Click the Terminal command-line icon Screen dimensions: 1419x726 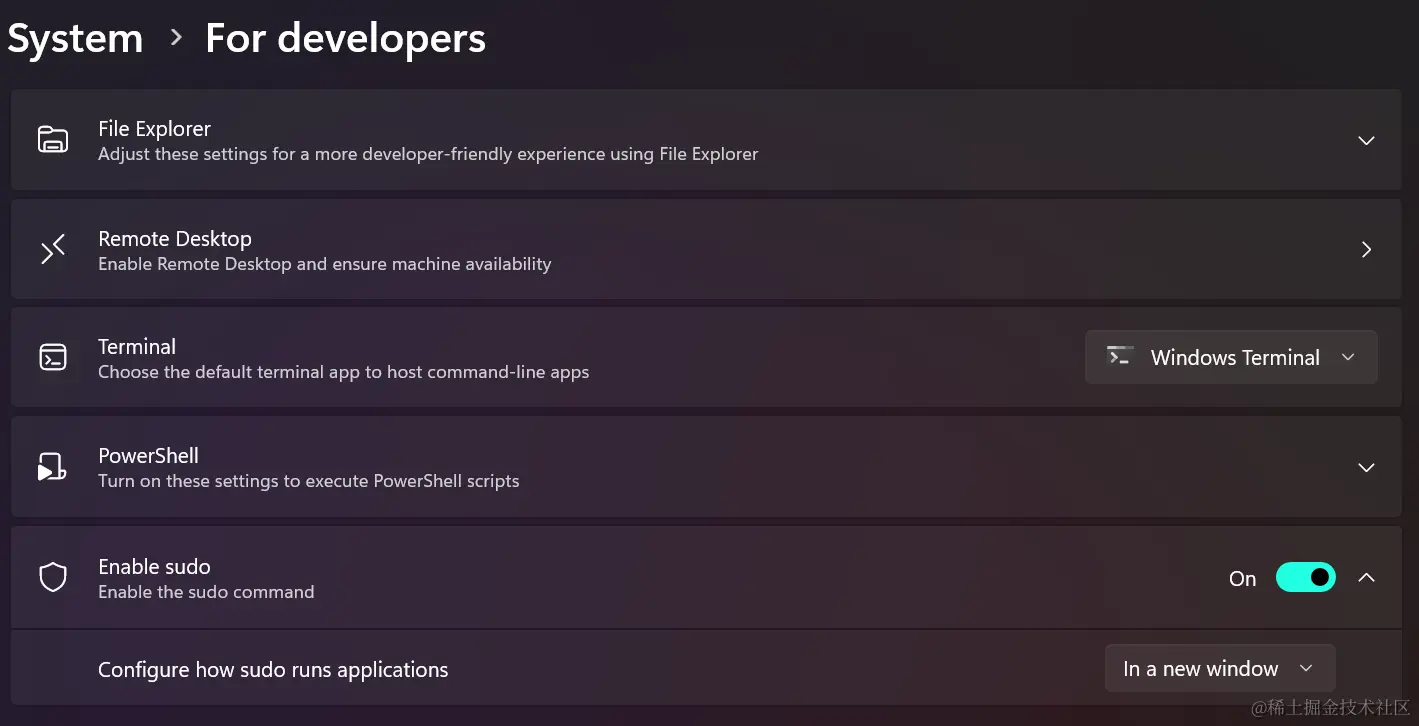pyautogui.click(x=52, y=357)
